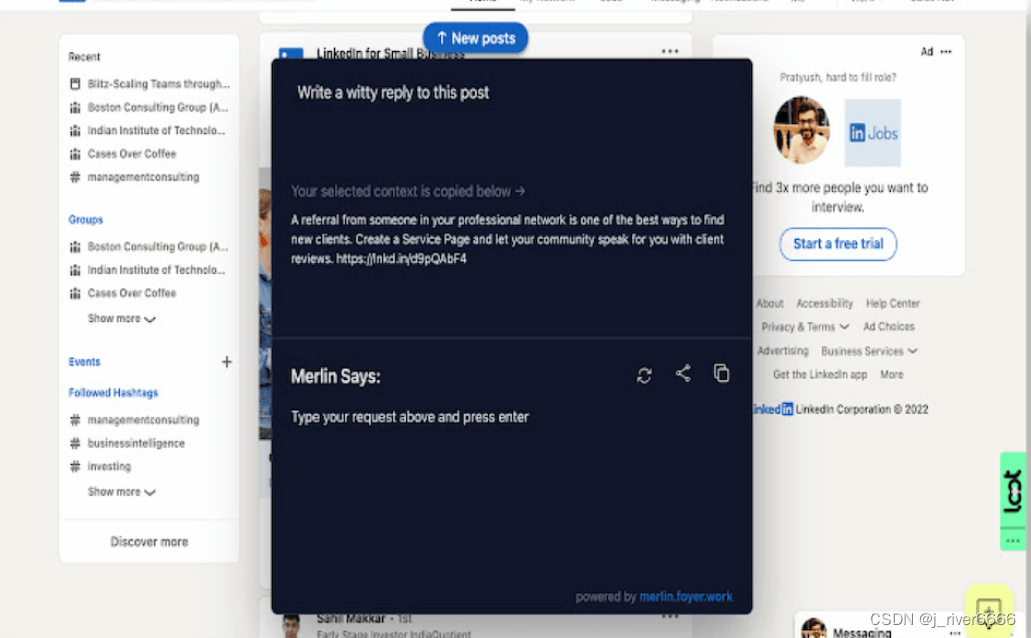Image resolution: width=1031 pixels, height=638 pixels.
Task: Add an event with the plus icon
Action: [x=226, y=362]
